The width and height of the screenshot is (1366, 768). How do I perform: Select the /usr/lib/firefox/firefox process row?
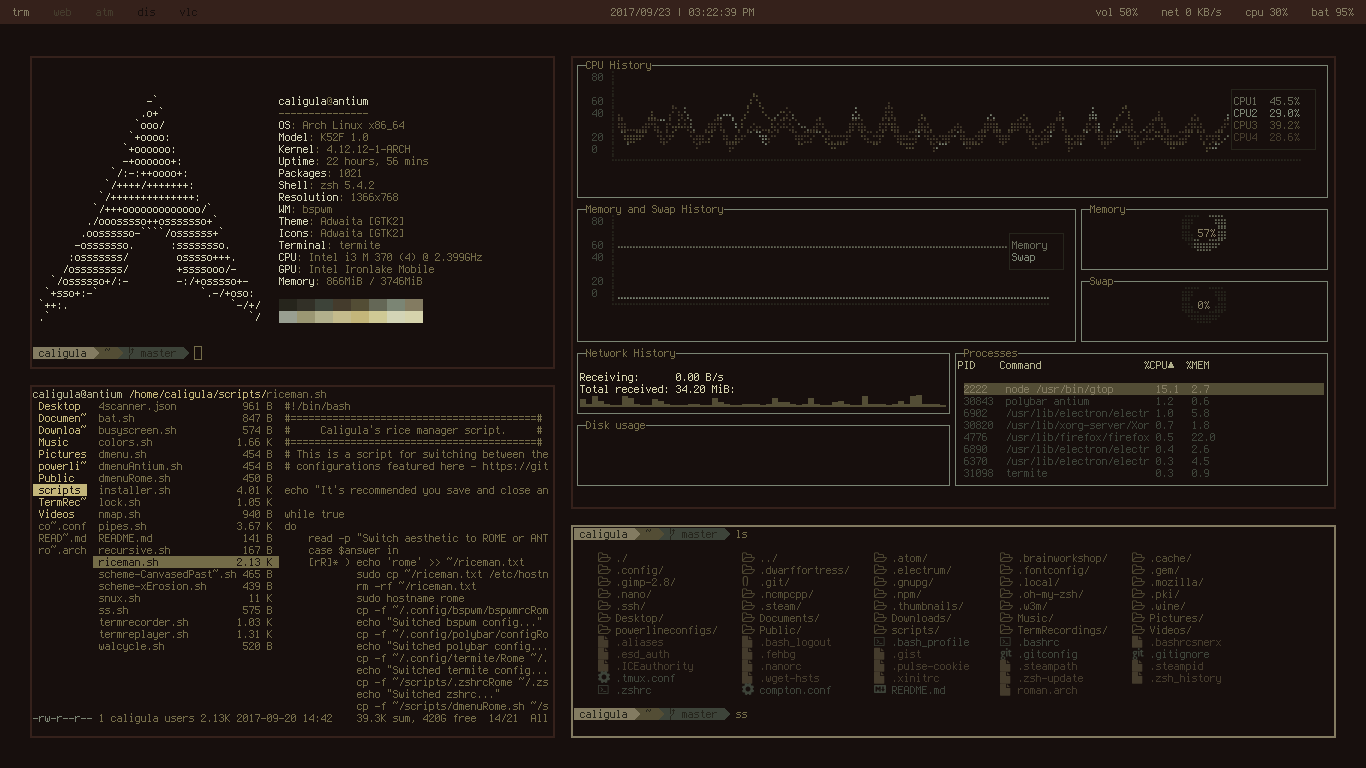(x=1143, y=437)
